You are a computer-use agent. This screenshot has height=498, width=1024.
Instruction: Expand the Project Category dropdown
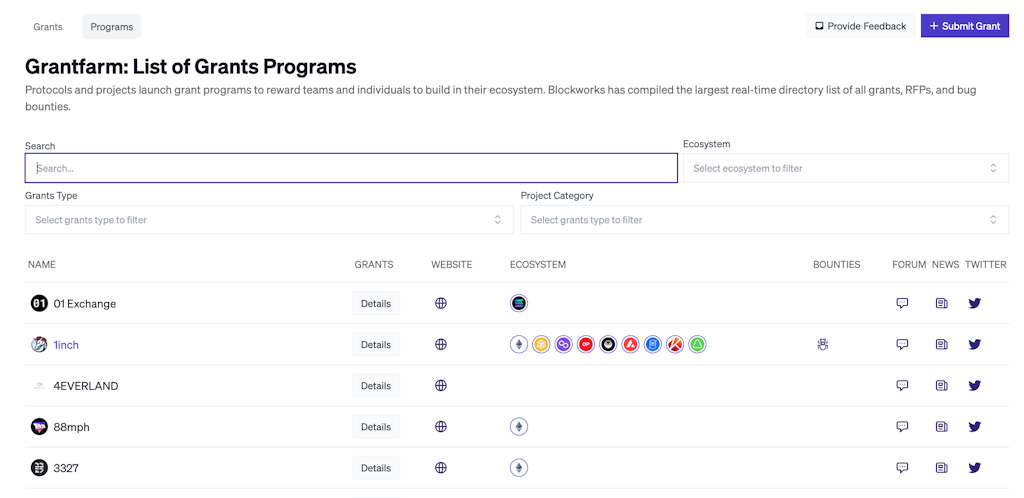[x=764, y=220]
